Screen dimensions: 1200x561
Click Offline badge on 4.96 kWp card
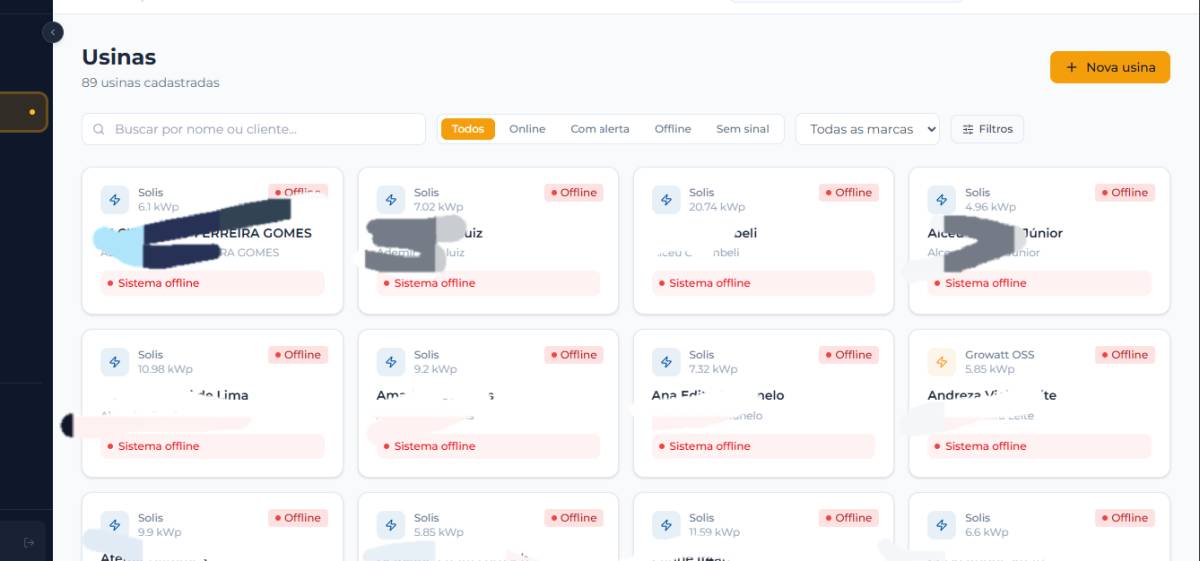[1125, 192]
